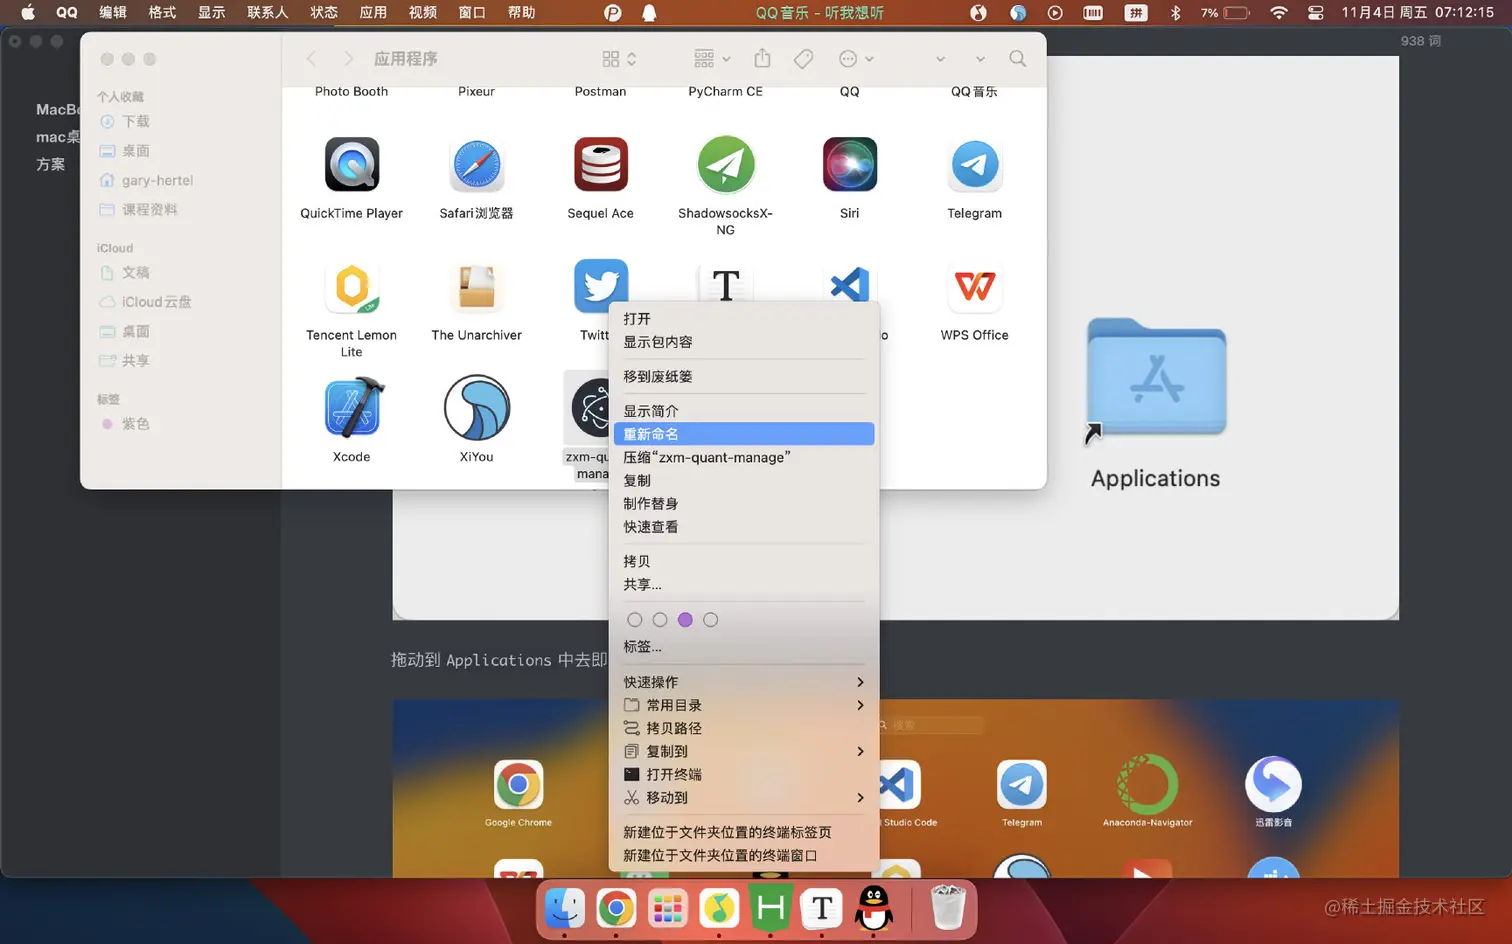The height and width of the screenshot is (944, 1512).
Task: Open QuickTime Player app icon in Finder
Action: (352, 164)
